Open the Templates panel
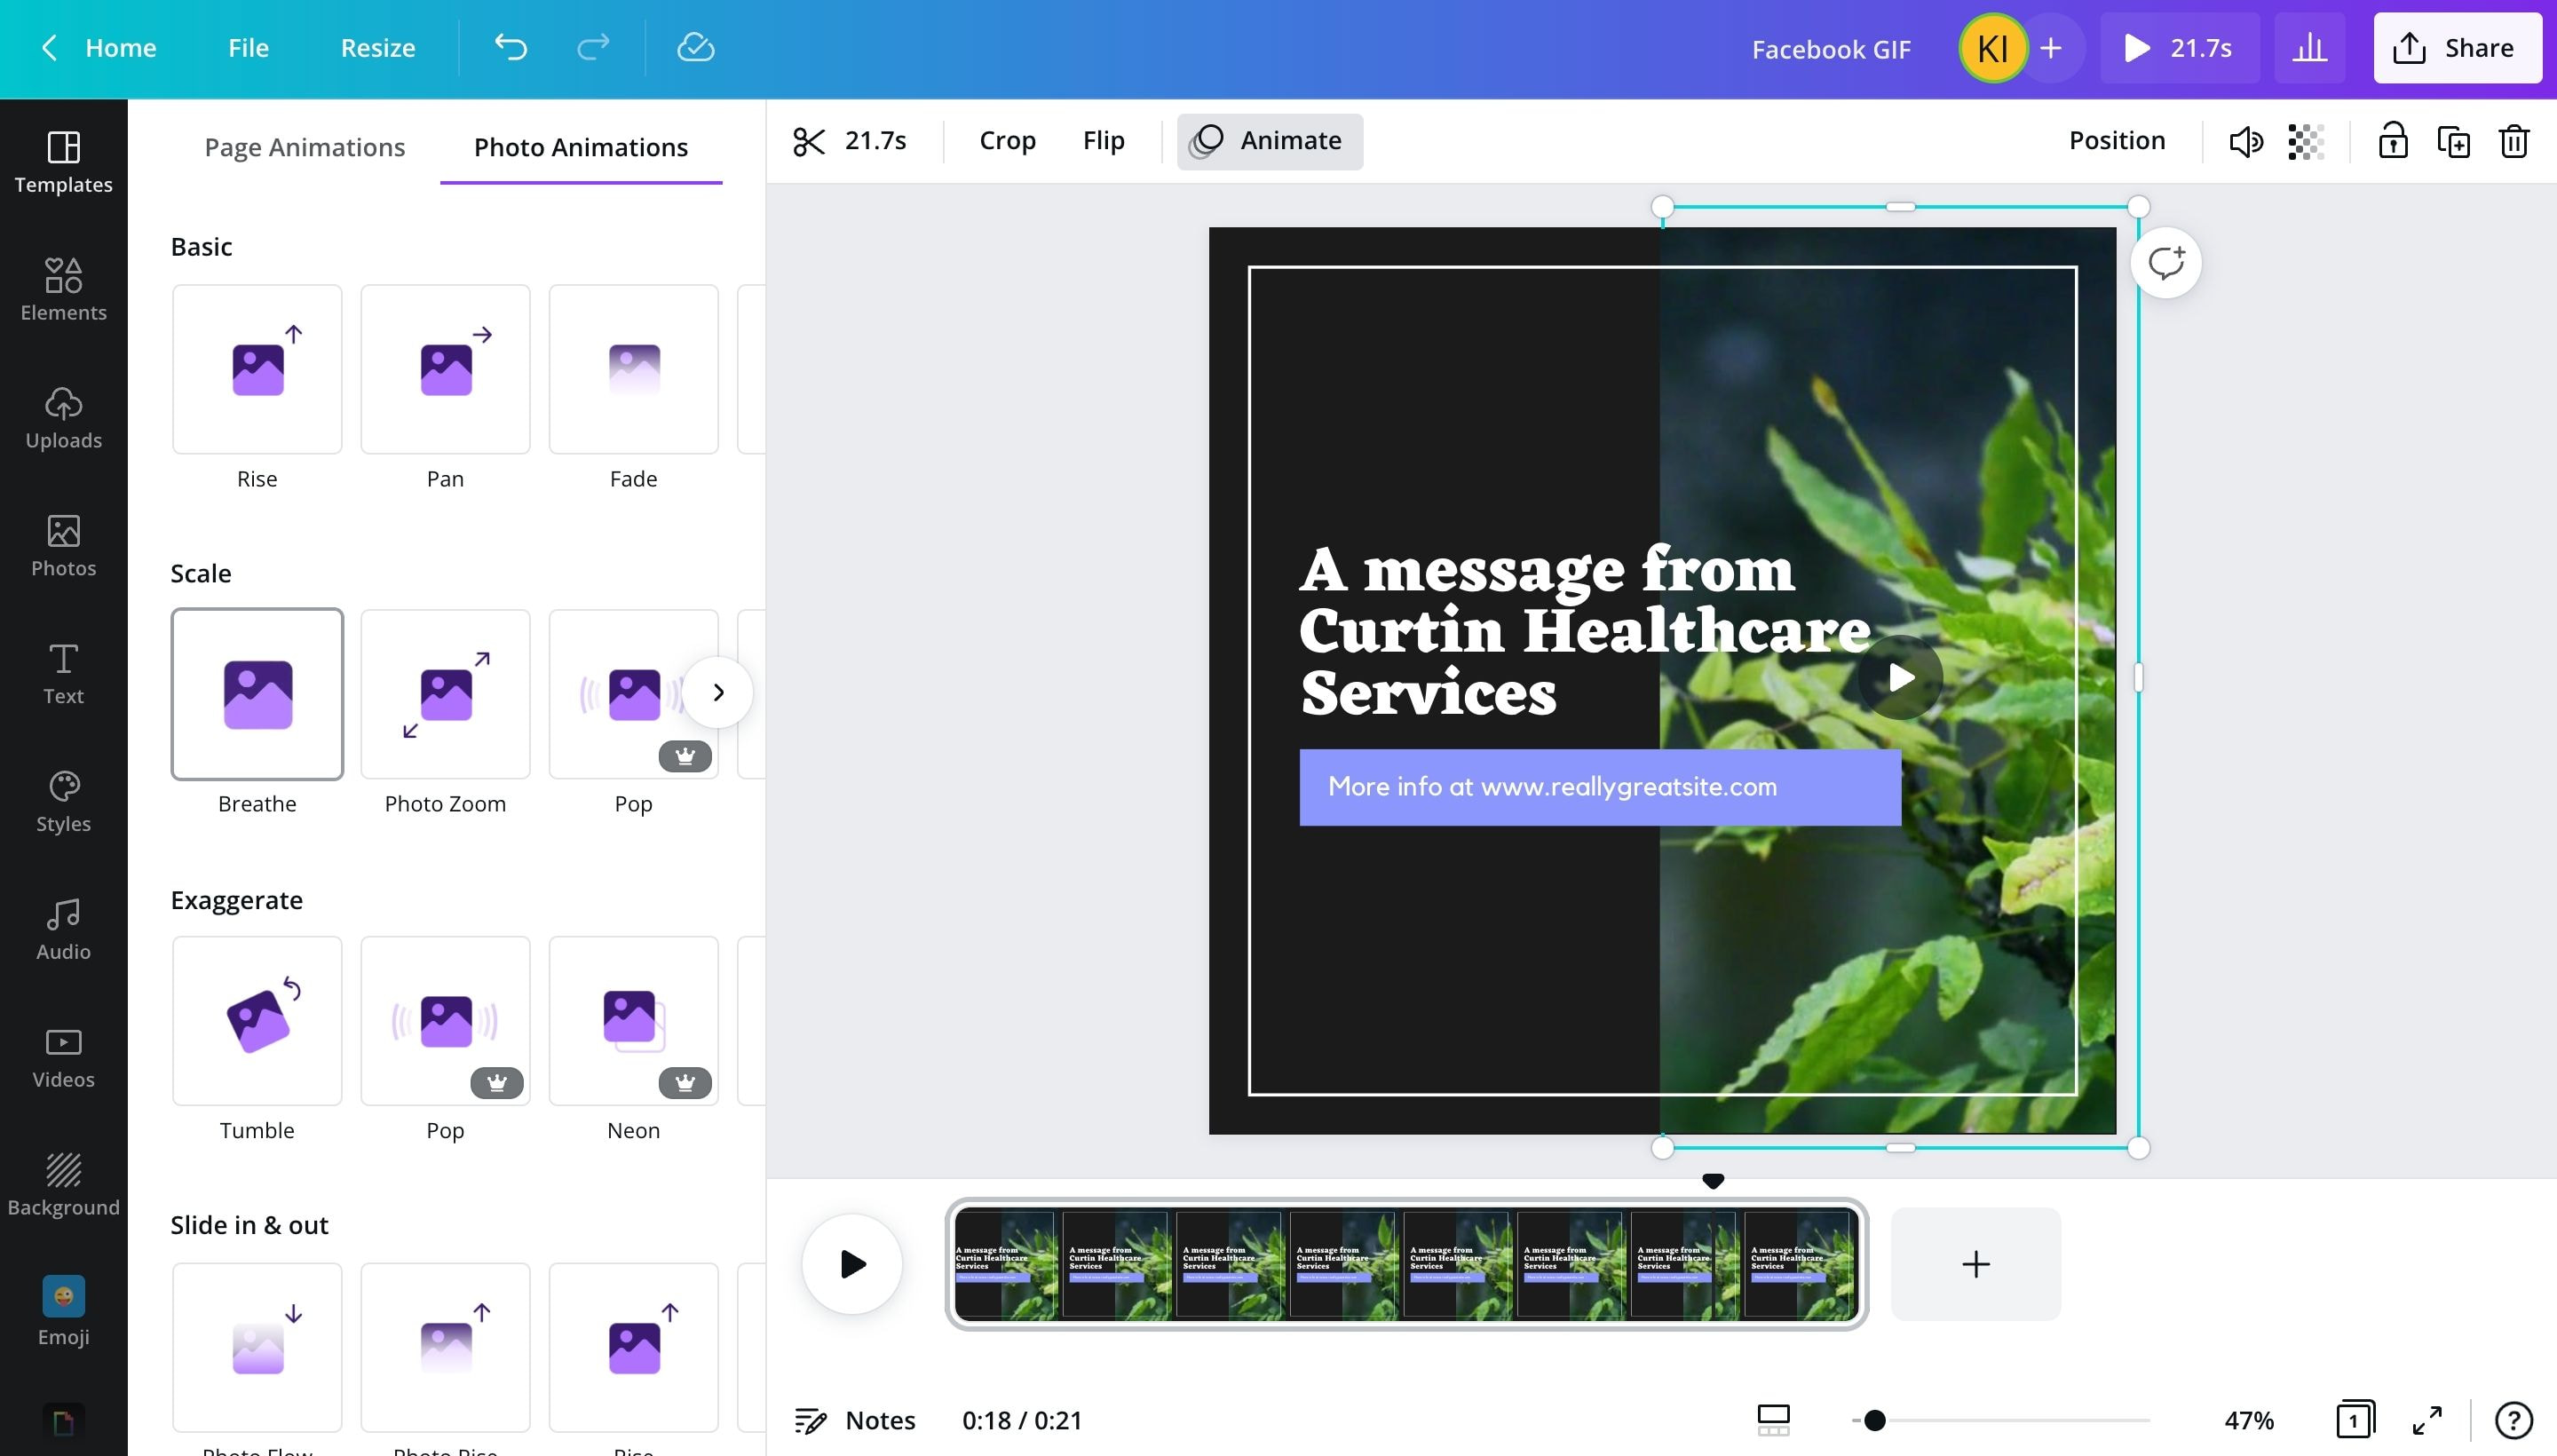The width and height of the screenshot is (2557, 1456). [x=63, y=163]
